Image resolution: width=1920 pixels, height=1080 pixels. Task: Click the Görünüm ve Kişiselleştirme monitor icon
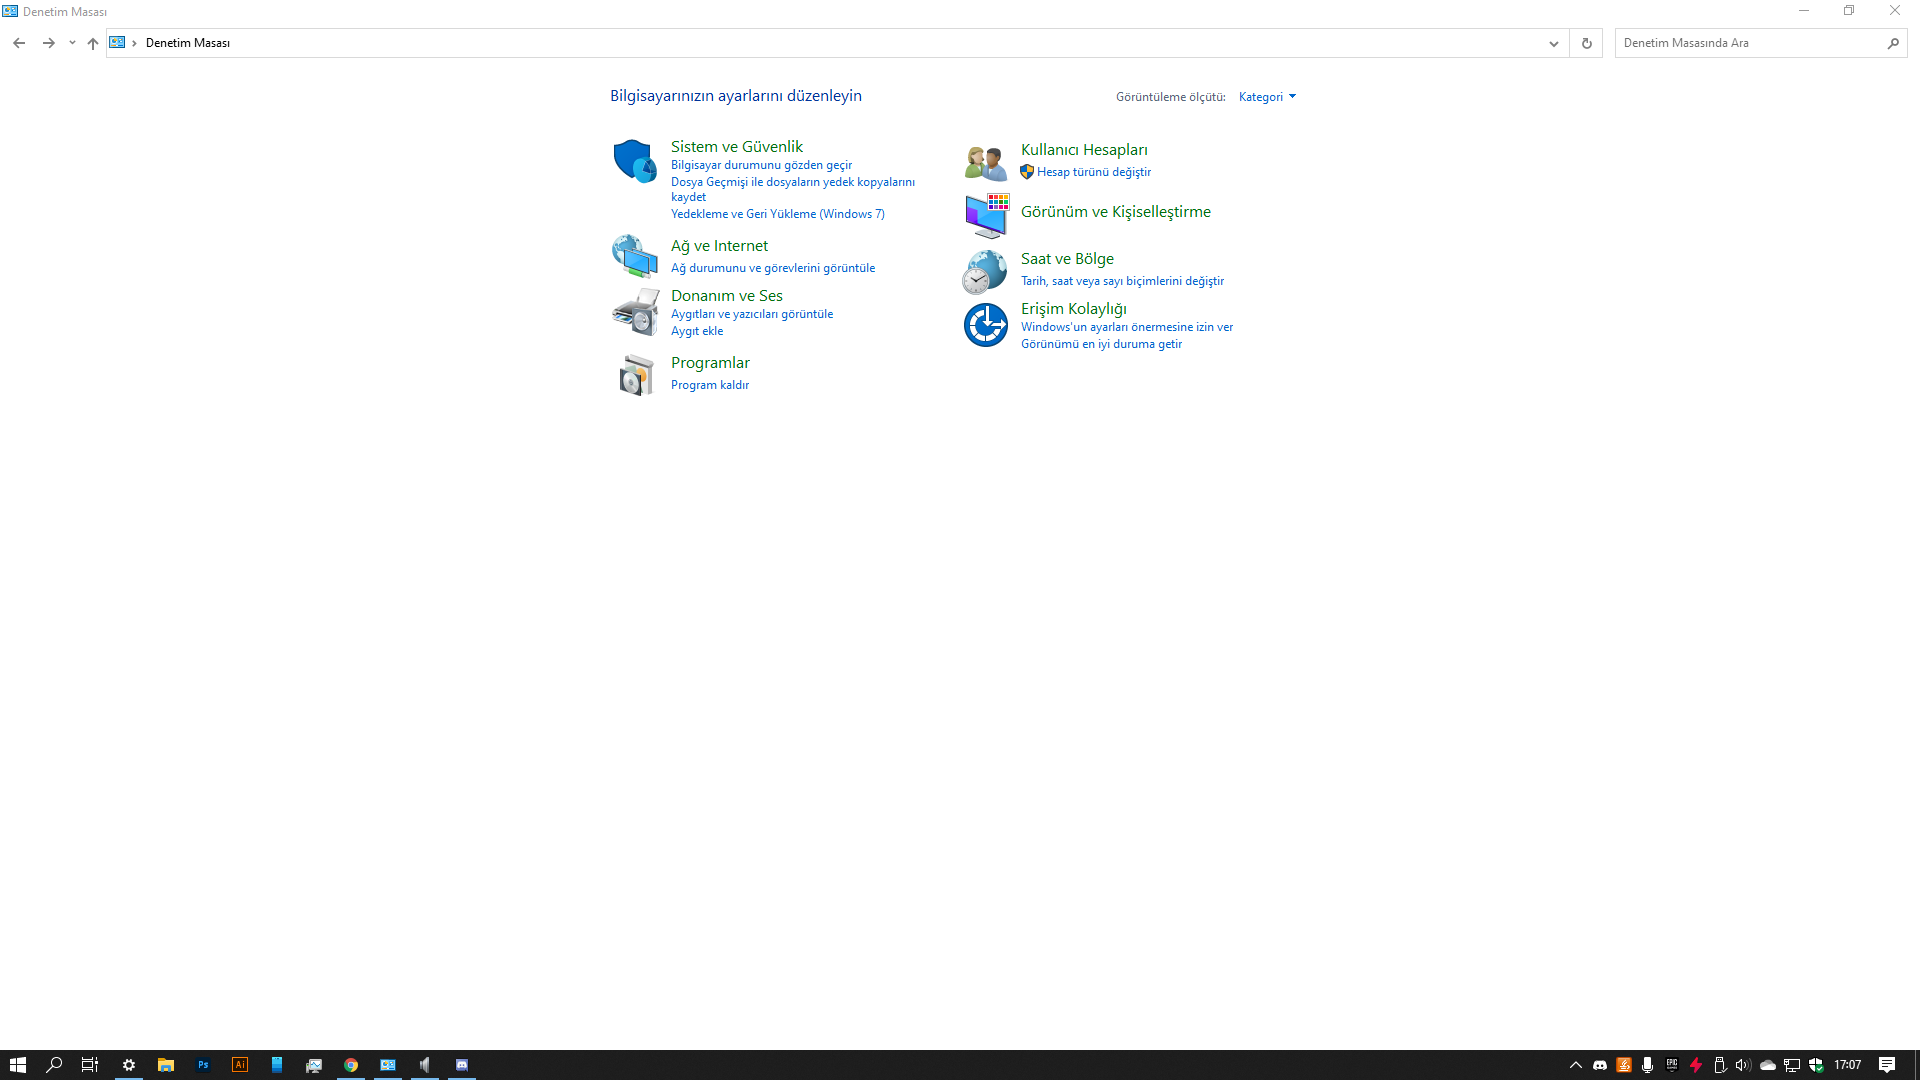coord(986,216)
